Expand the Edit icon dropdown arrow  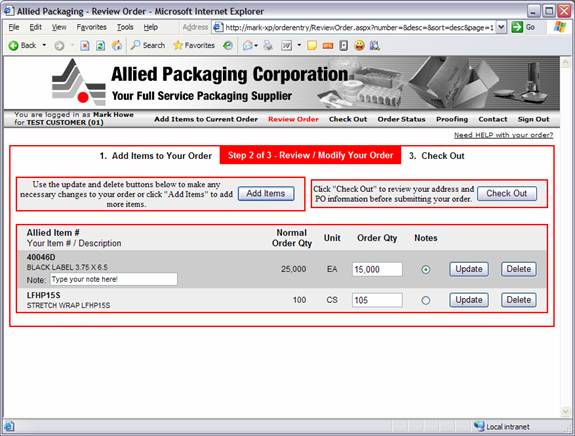click(x=299, y=45)
